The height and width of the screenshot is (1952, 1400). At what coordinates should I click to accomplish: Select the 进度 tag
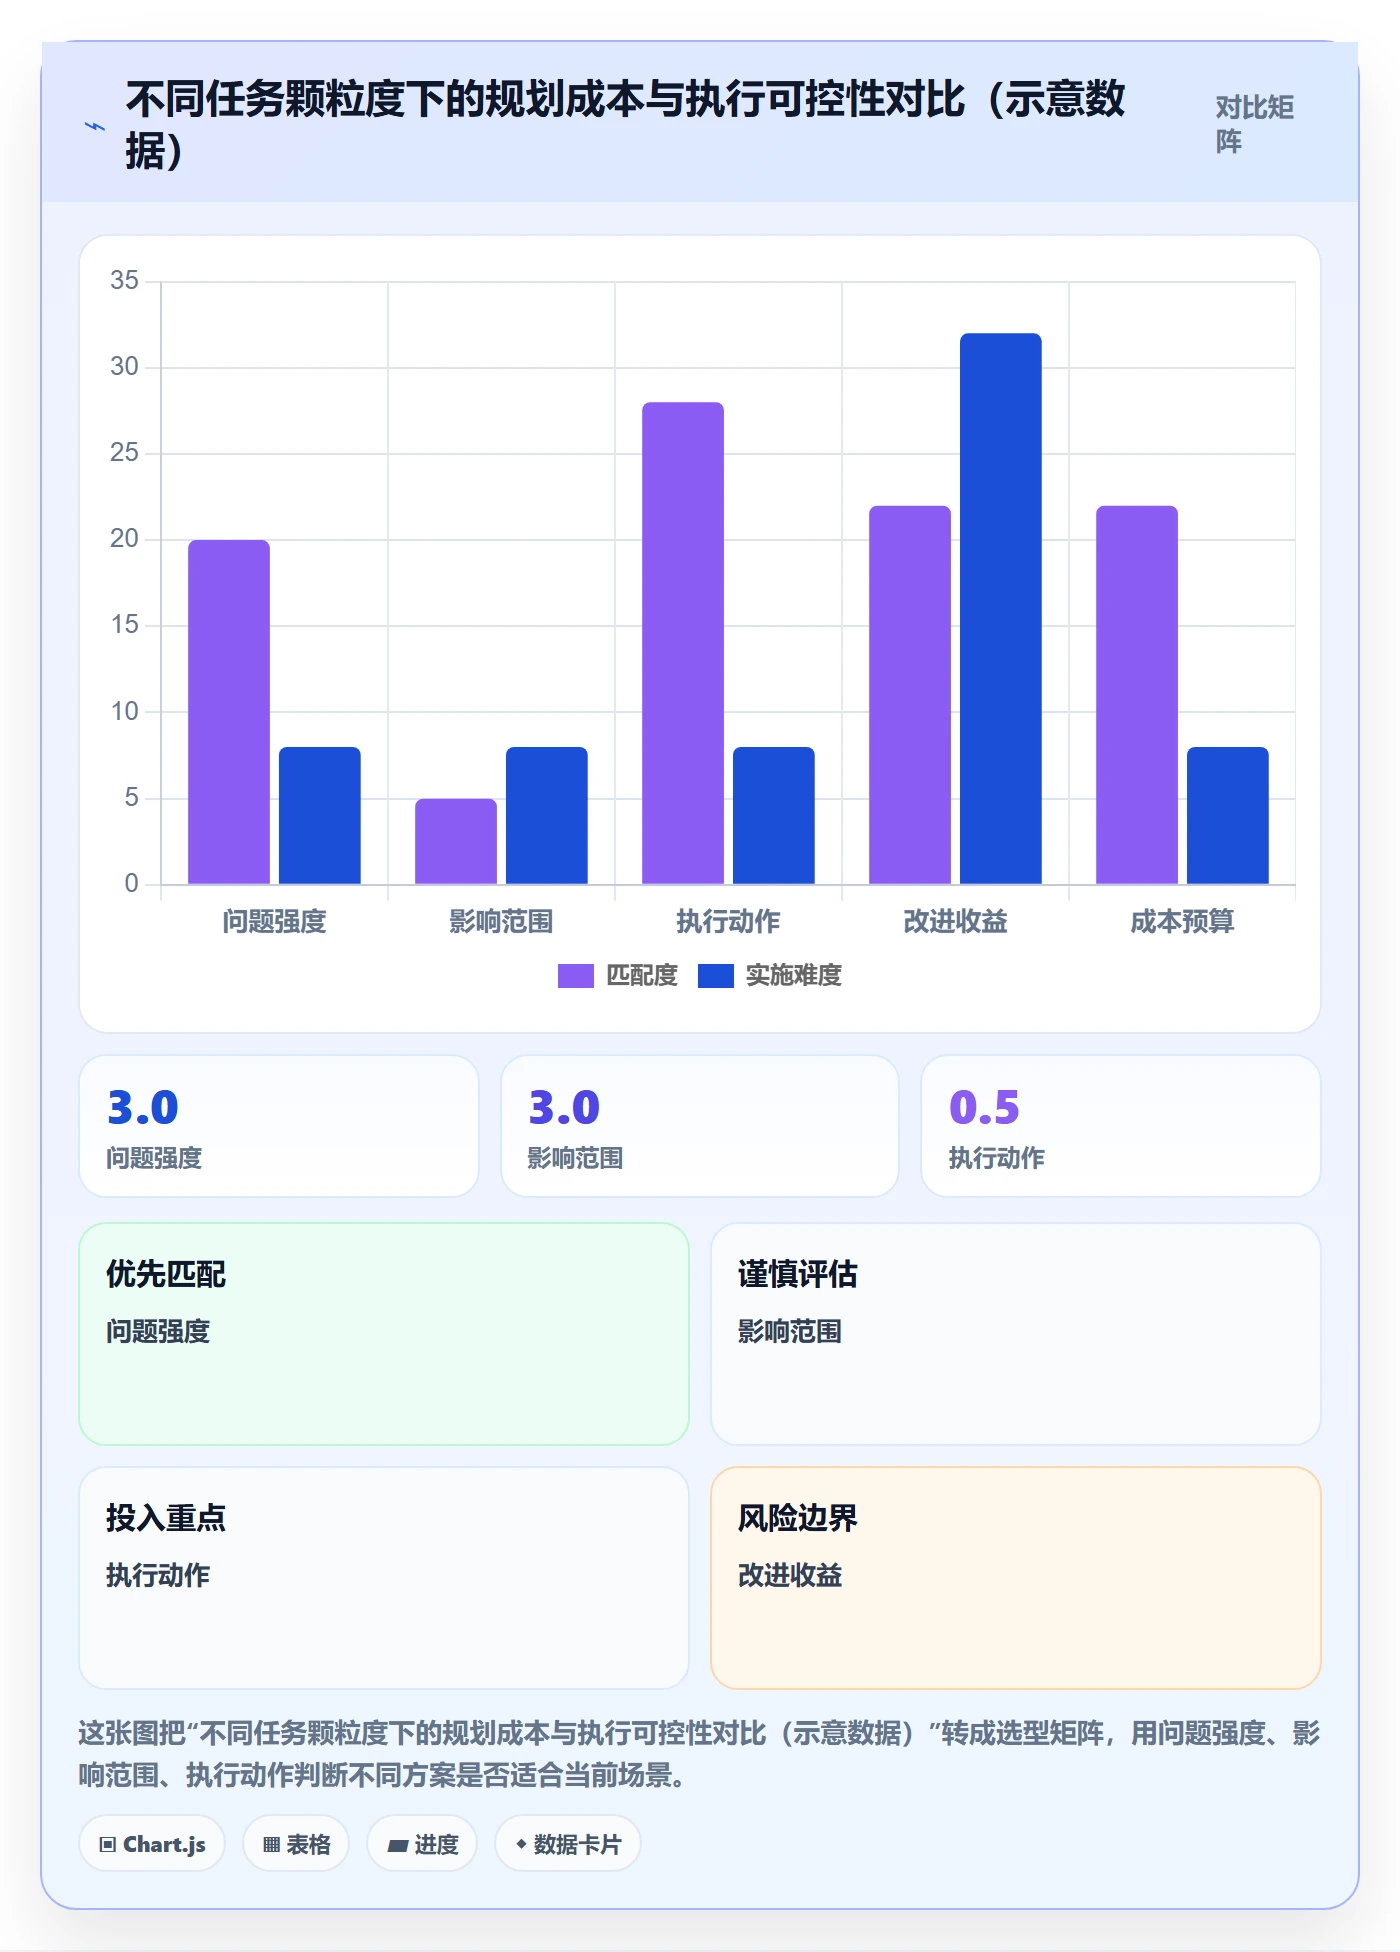[x=422, y=1844]
